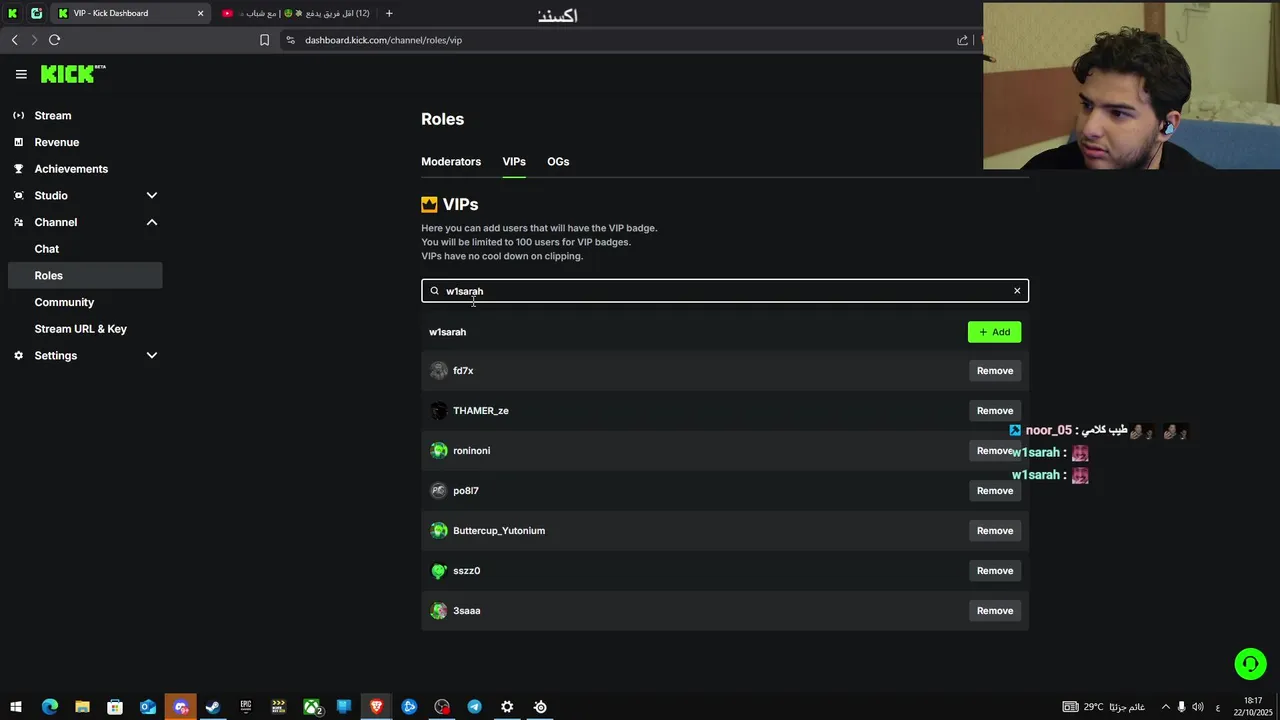Add w1sarah as VIP

994,332
